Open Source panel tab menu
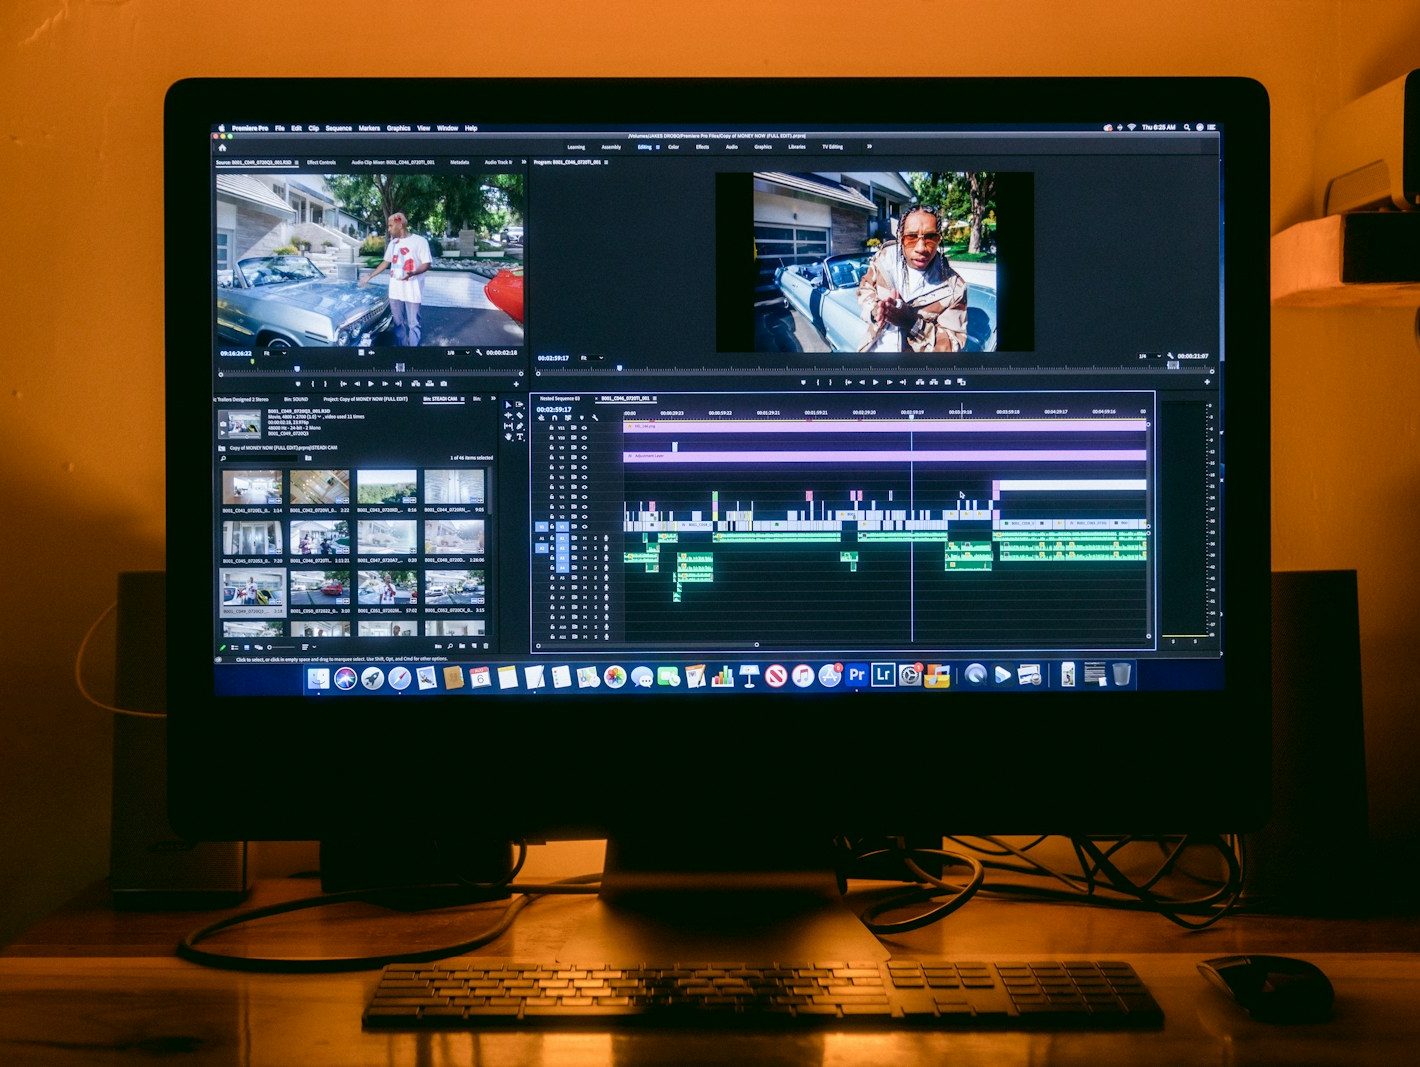Viewport: 1420px width, 1067px height. tap(297, 162)
